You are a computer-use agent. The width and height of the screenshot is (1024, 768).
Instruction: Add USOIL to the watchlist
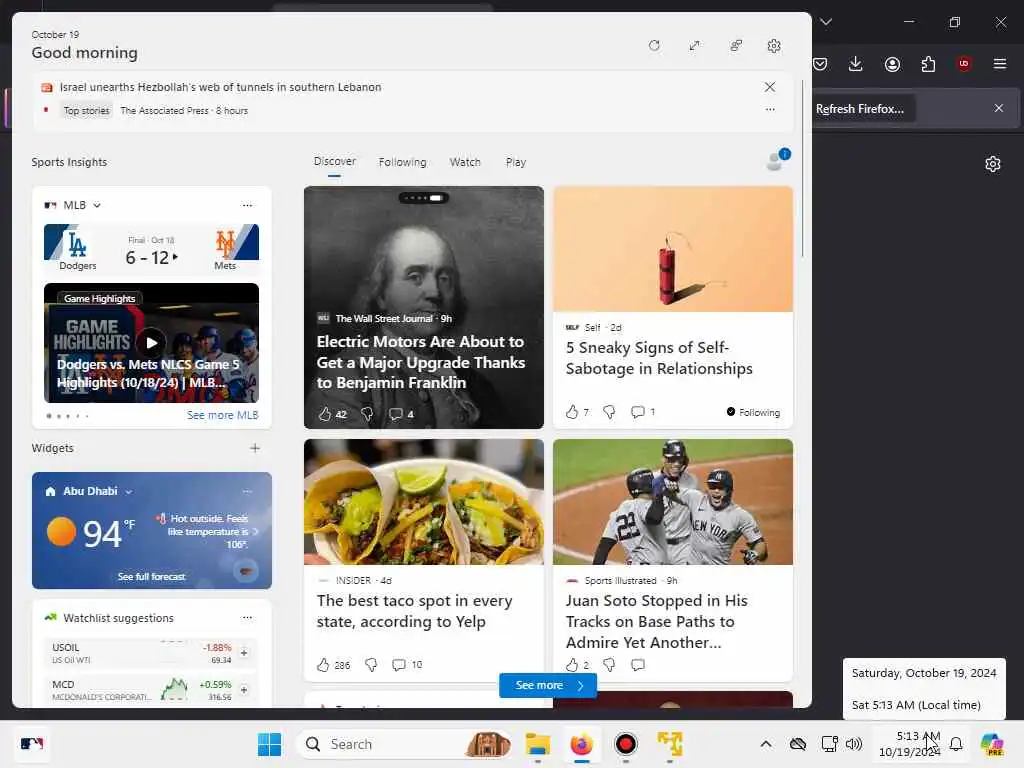click(244, 652)
